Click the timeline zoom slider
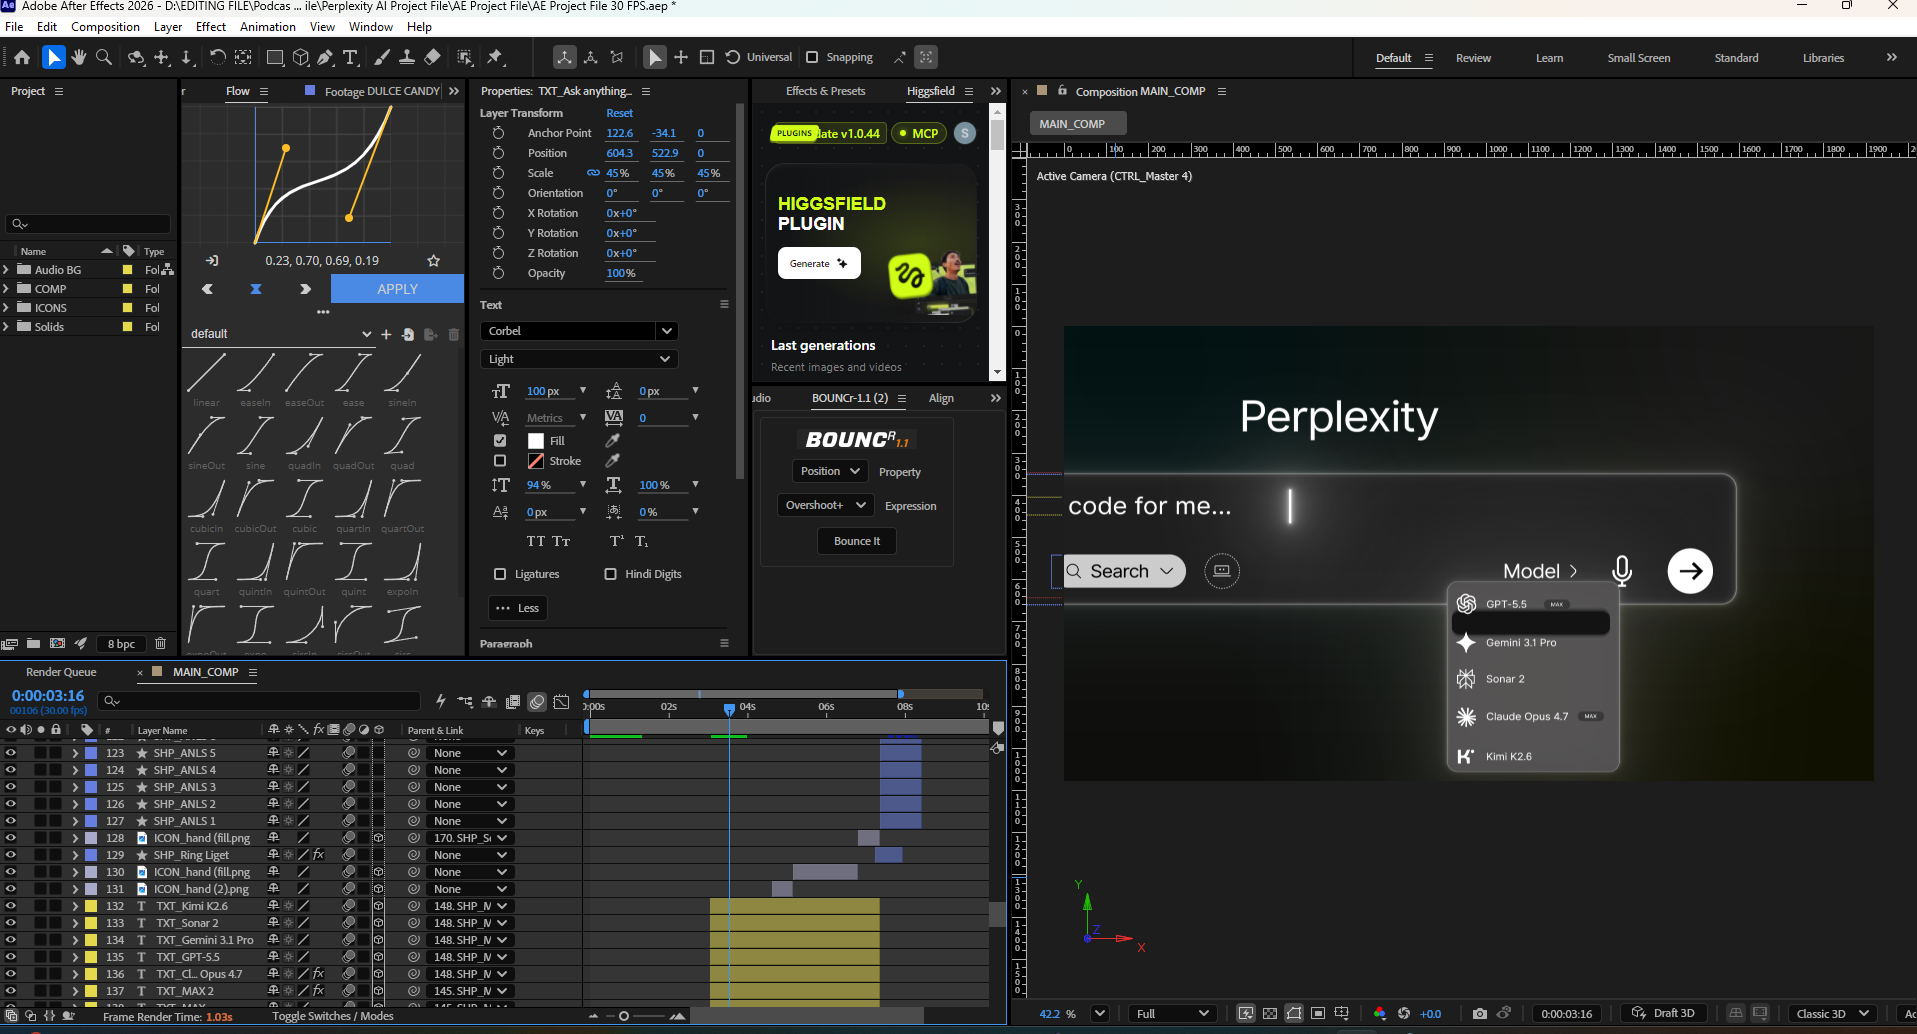 (x=635, y=1016)
